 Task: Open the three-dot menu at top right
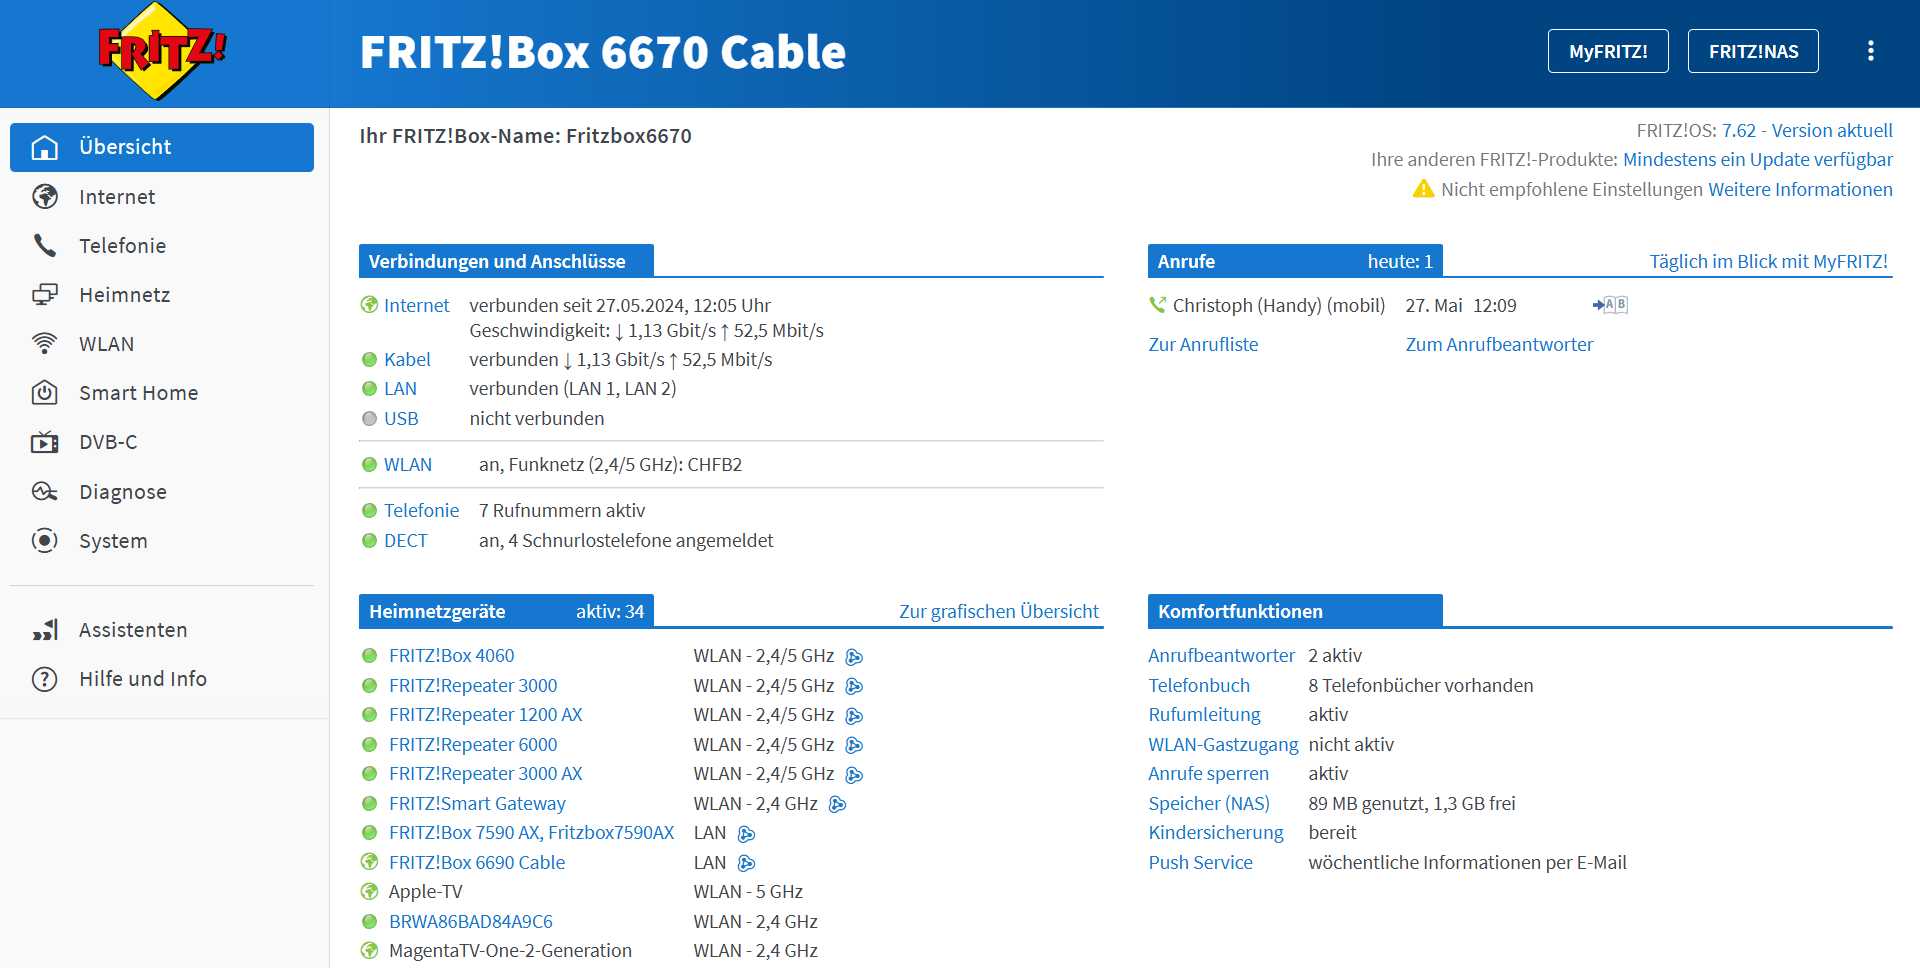point(1870,51)
